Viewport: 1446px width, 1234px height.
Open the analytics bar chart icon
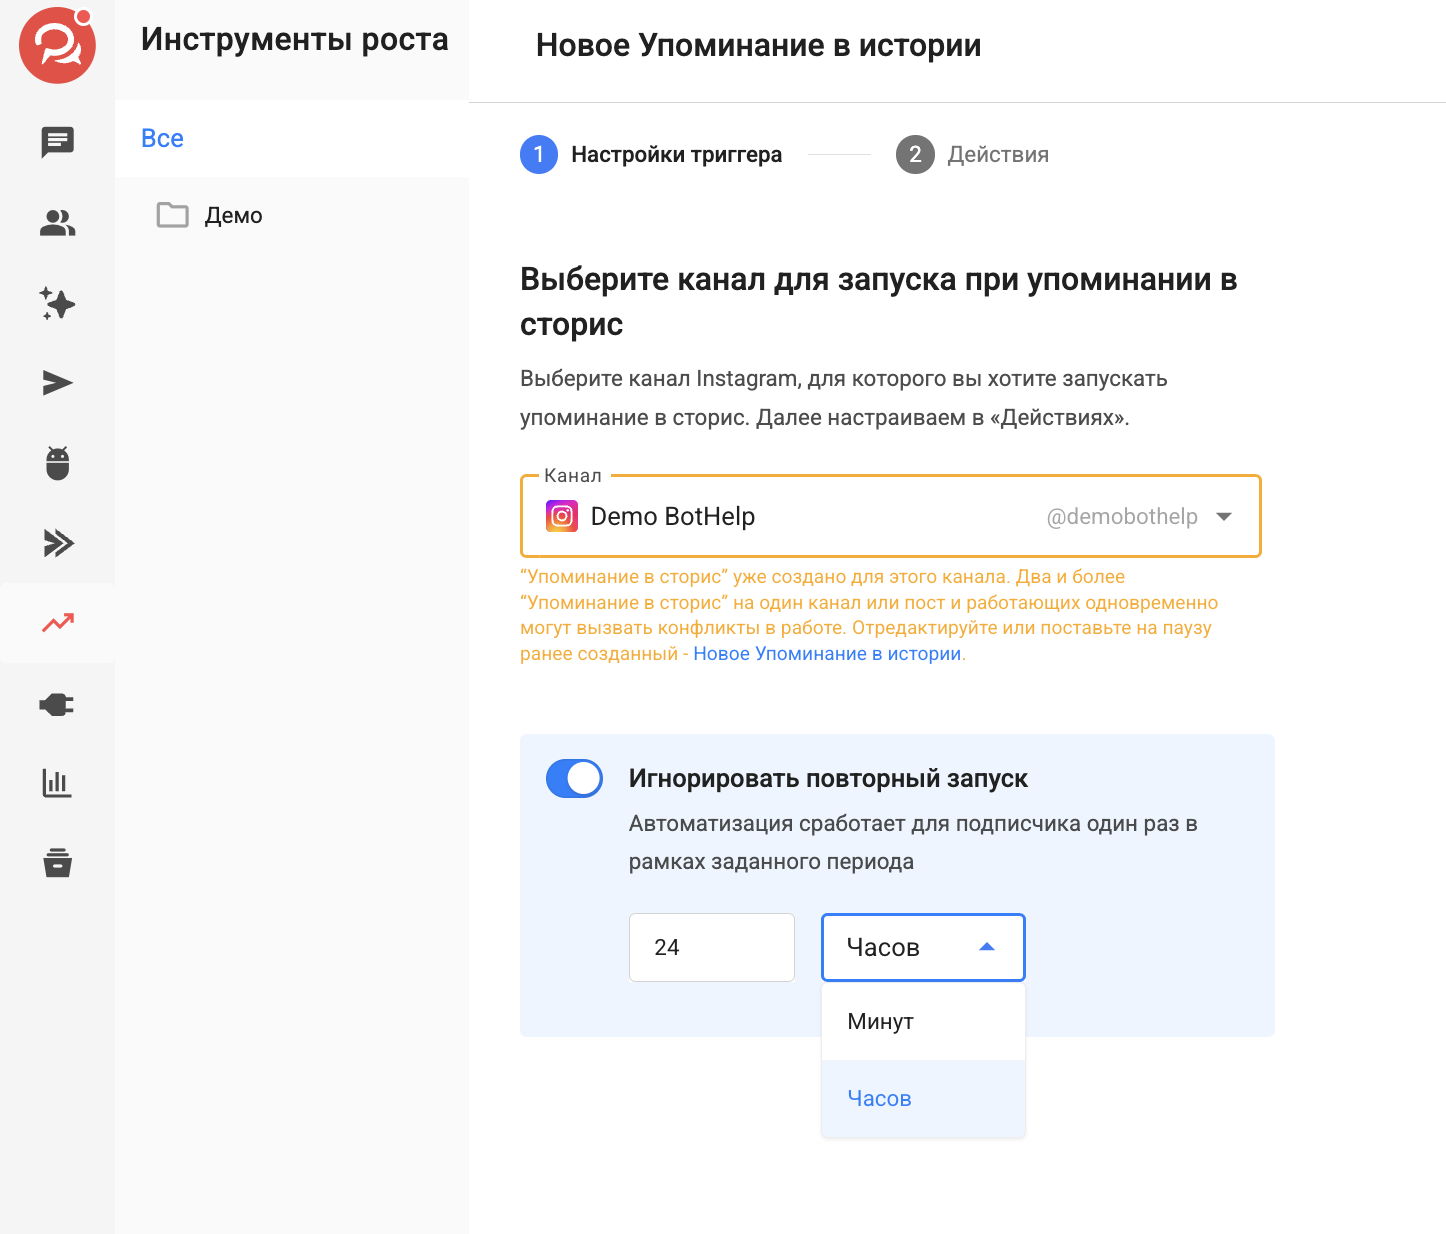click(58, 783)
